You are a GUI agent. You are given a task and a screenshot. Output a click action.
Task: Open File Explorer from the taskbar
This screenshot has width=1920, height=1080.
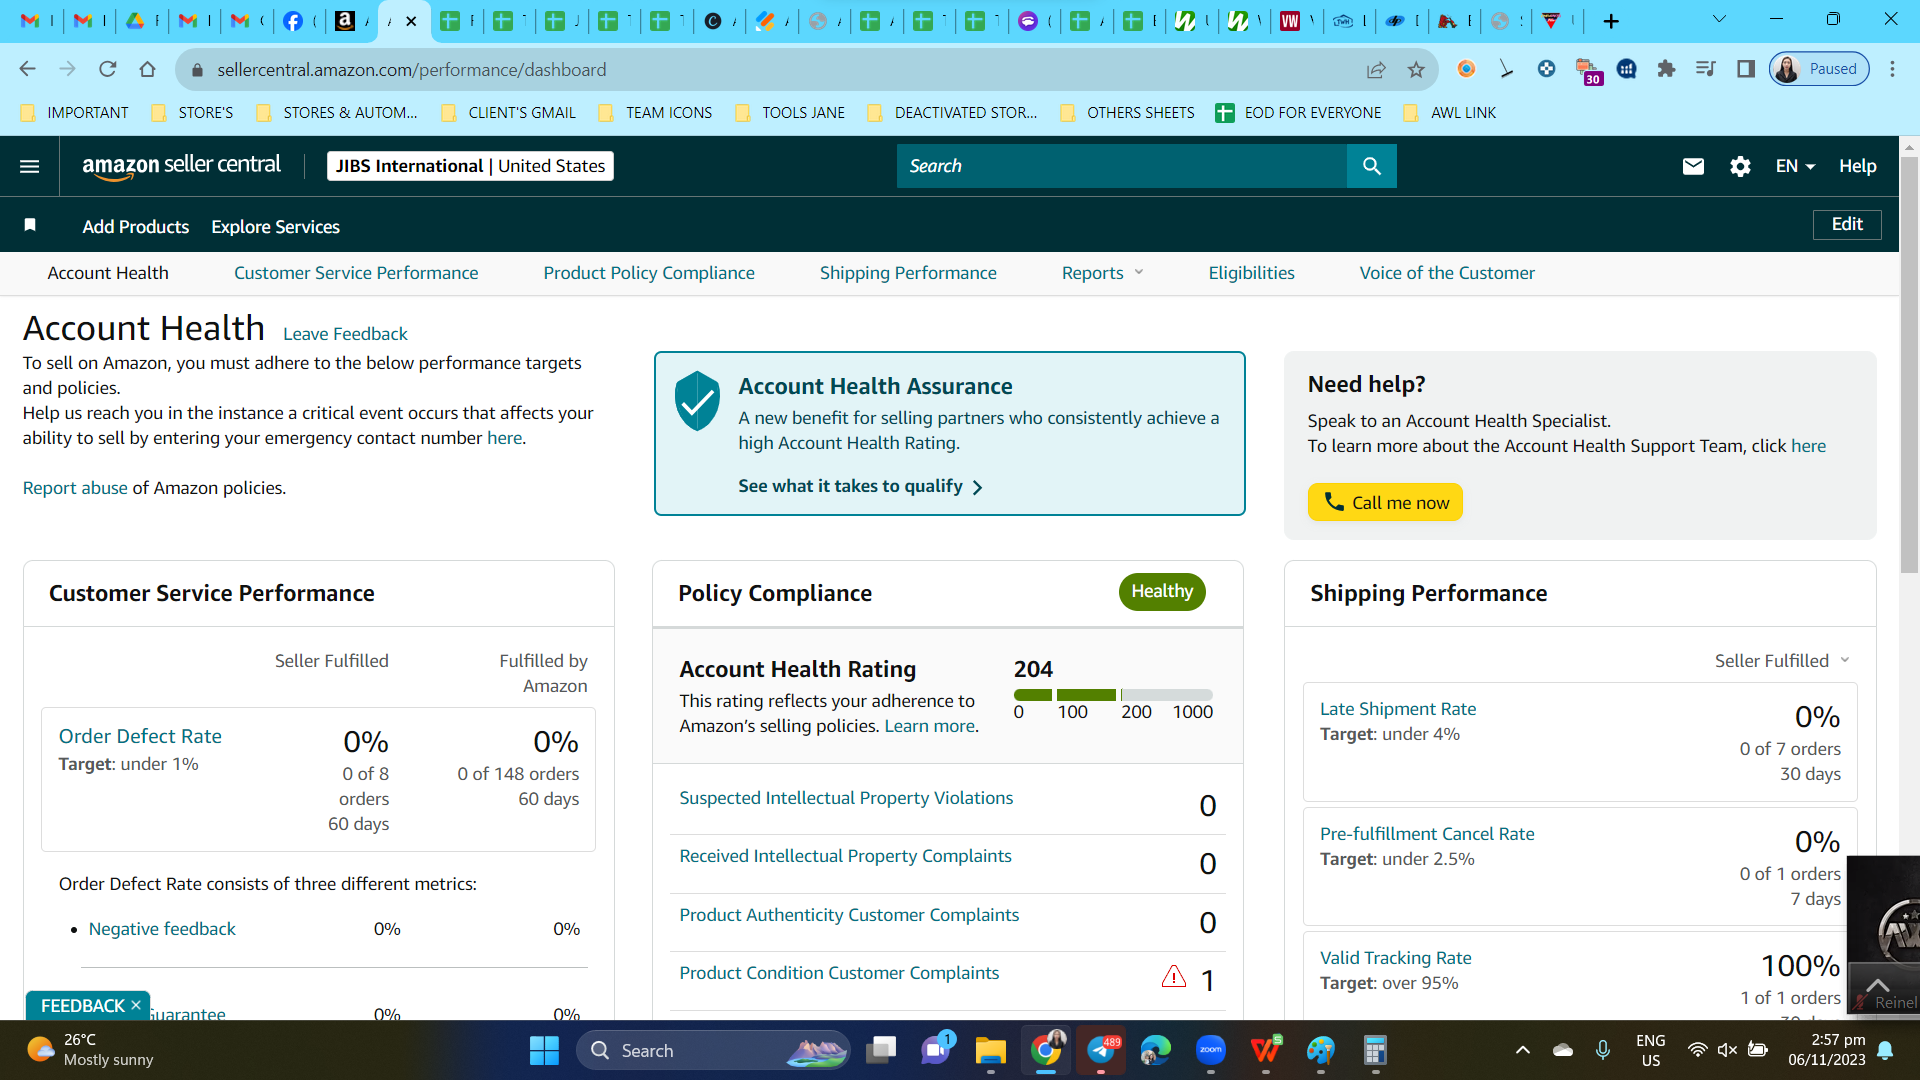click(990, 1050)
